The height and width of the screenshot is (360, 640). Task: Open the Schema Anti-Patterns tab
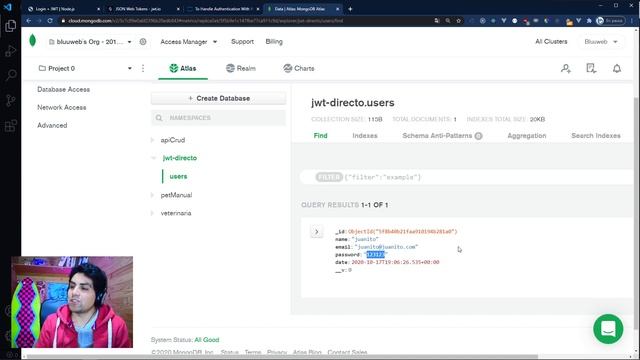click(x=442, y=136)
